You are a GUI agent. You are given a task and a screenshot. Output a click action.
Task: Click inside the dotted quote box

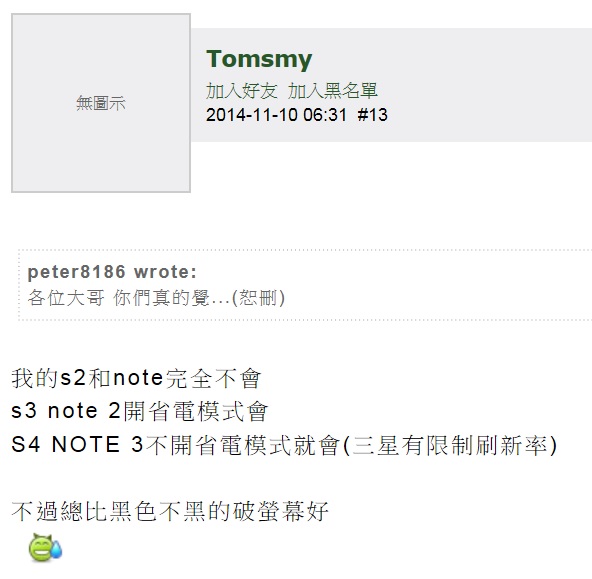click(305, 285)
